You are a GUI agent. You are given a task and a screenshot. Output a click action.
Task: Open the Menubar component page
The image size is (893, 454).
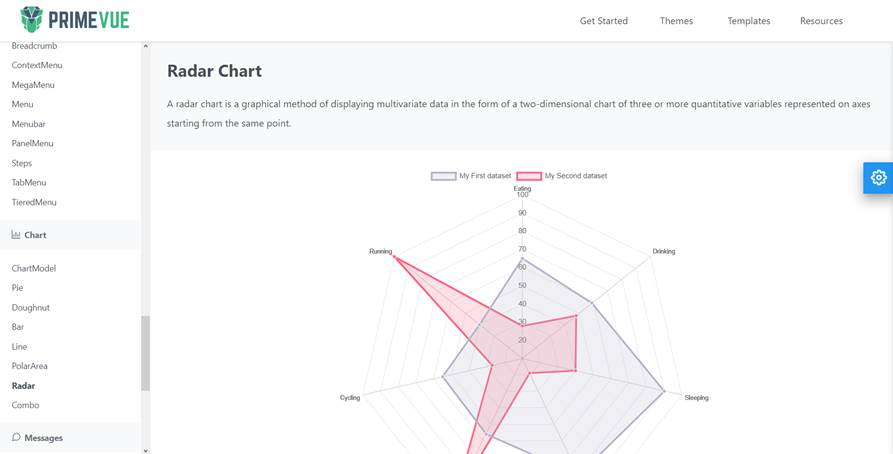click(28, 124)
